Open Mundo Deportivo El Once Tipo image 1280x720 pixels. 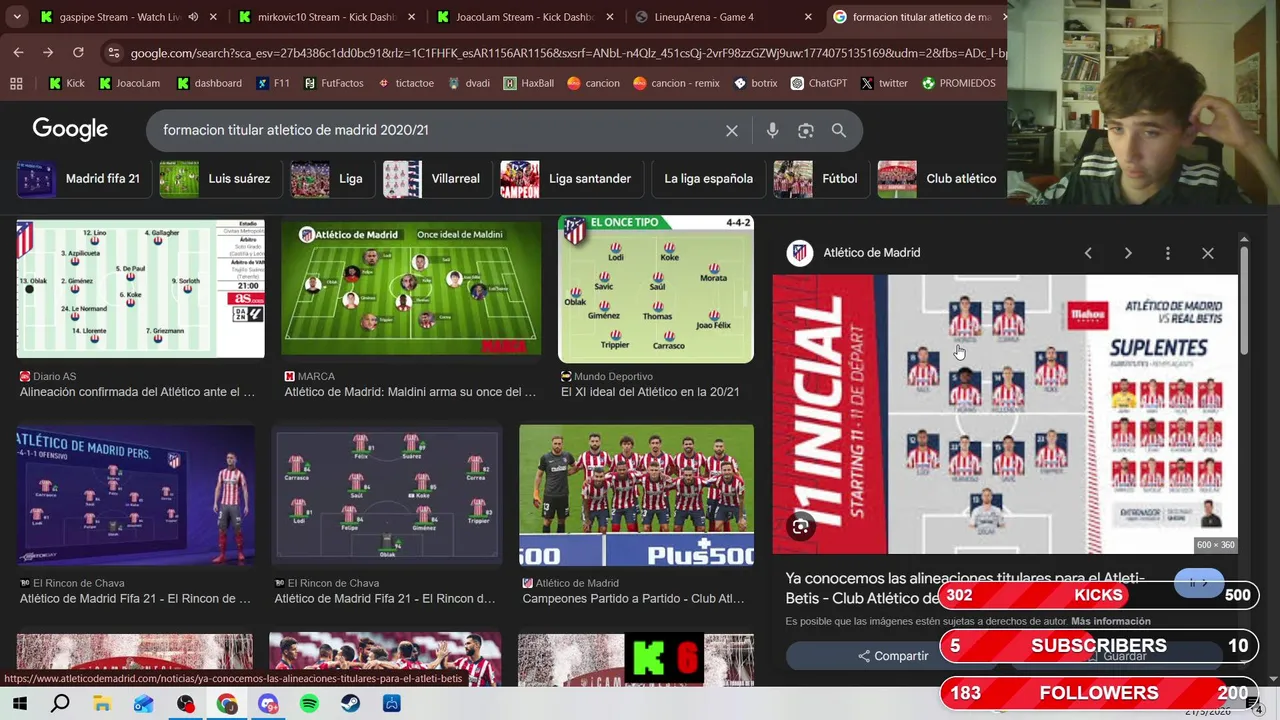pyautogui.click(x=656, y=288)
